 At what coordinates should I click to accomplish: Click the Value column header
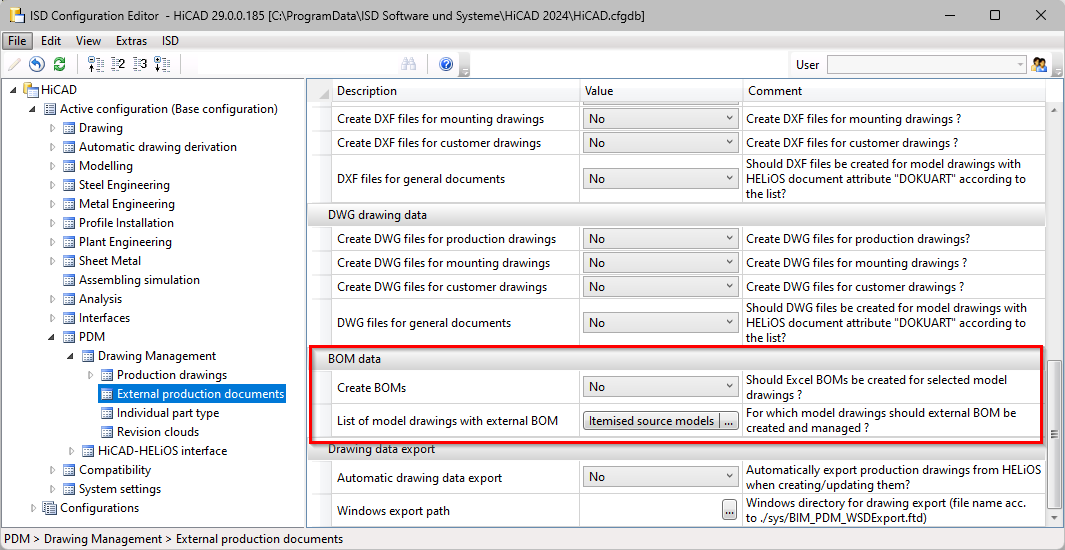pyautogui.click(x=662, y=91)
